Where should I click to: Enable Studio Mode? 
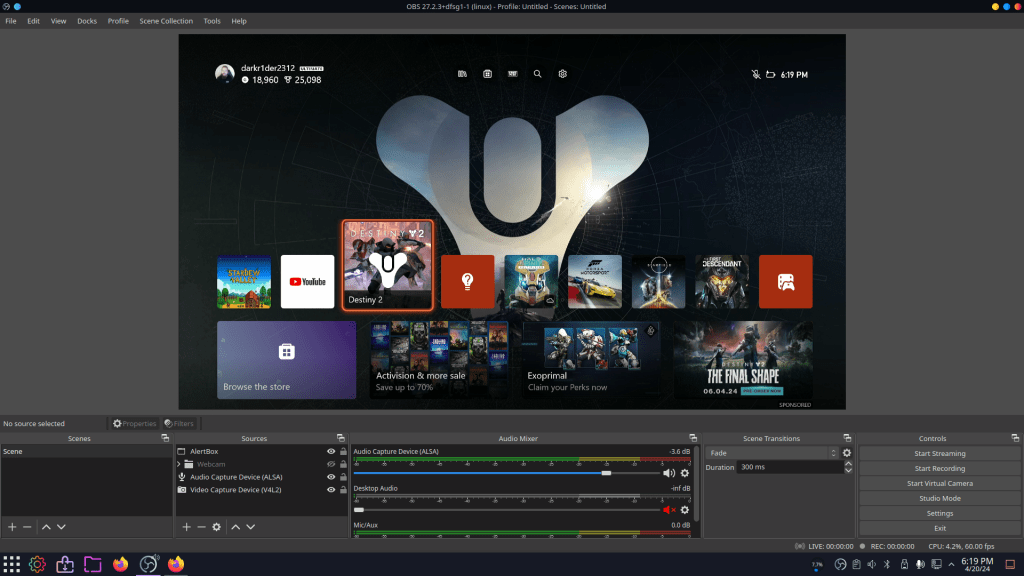pyautogui.click(x=939, y=498)
